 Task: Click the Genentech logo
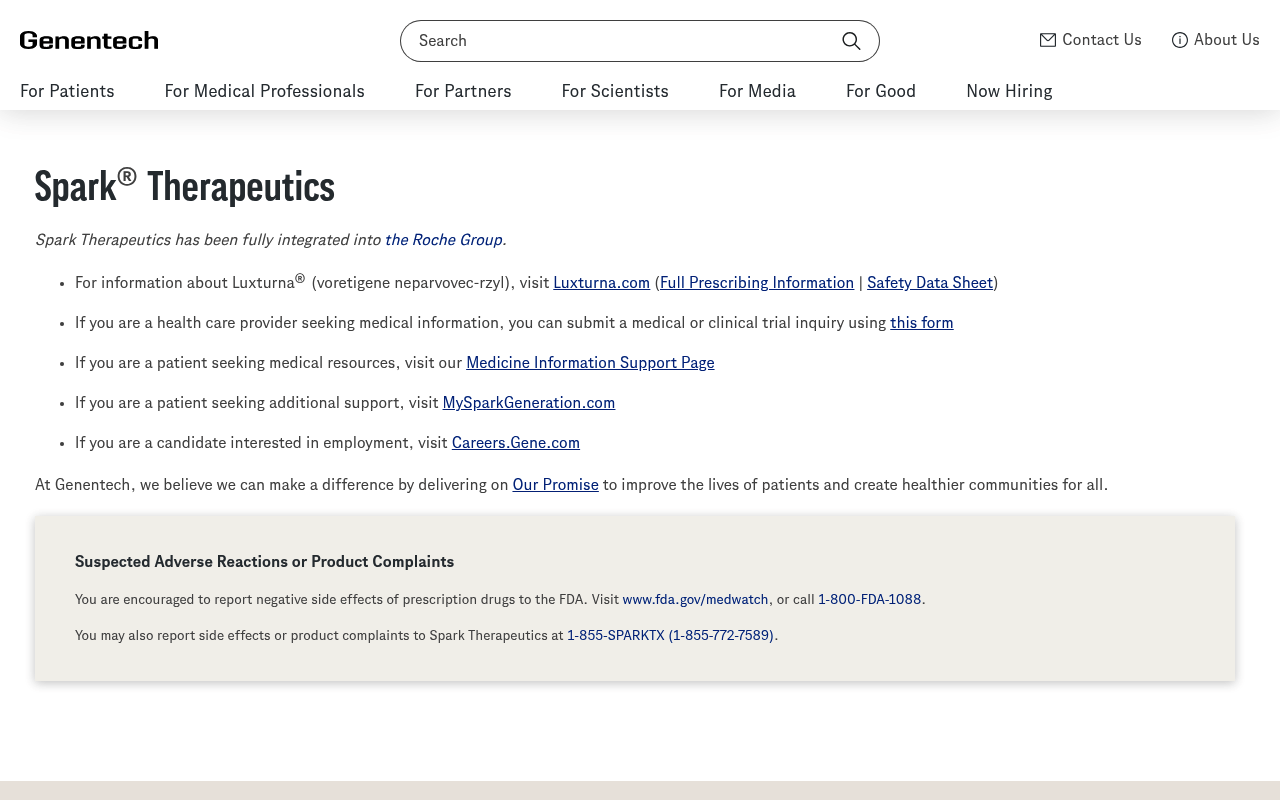[x=89, y=40]
